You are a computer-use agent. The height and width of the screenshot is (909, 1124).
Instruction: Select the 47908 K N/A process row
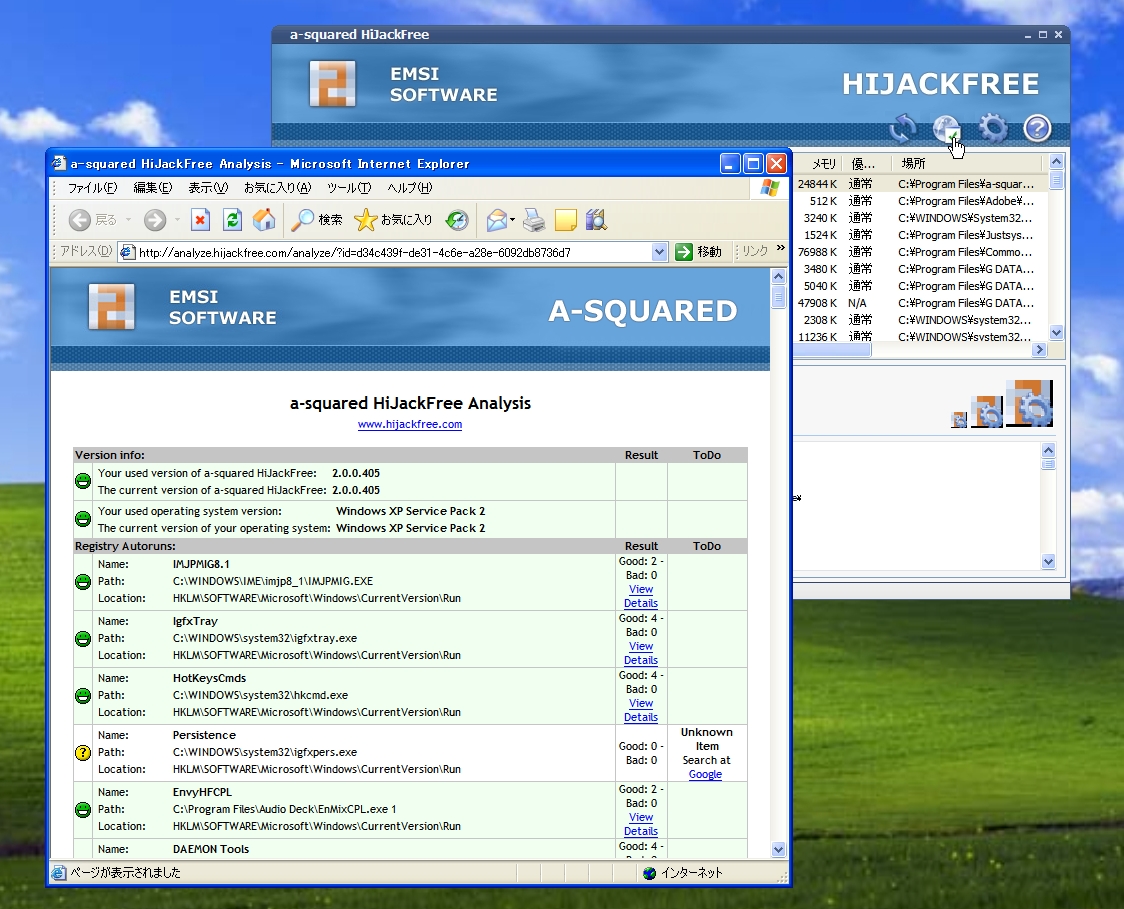coord(918,303)
